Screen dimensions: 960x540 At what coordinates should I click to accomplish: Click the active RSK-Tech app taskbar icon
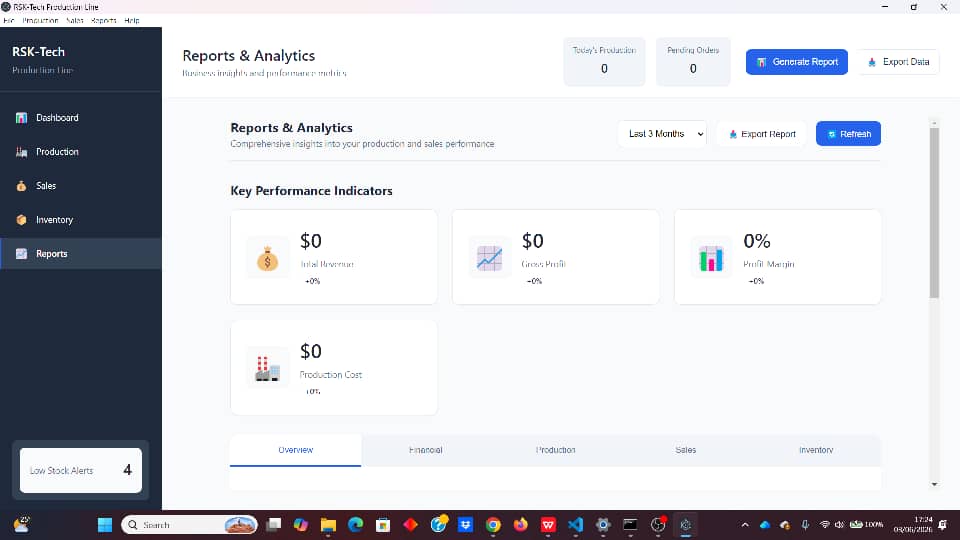(x=686, y=525)
